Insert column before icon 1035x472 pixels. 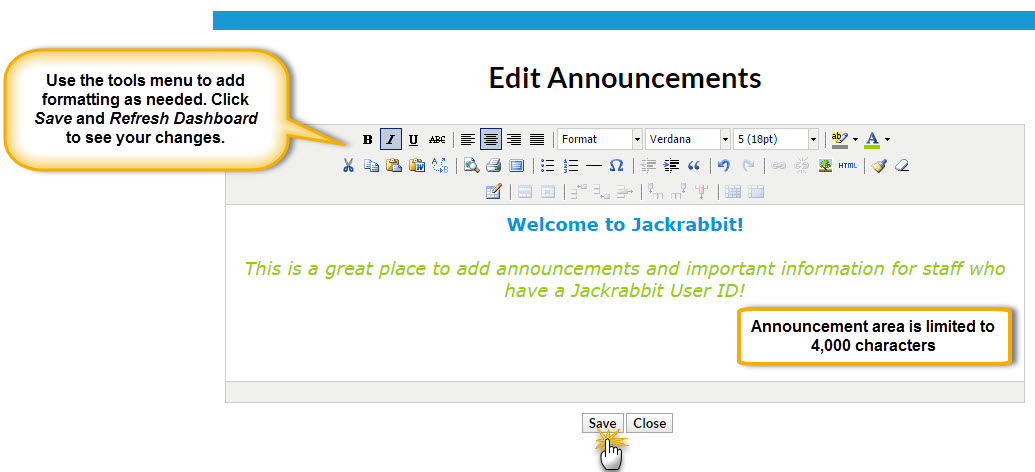(x=655, y=192)
